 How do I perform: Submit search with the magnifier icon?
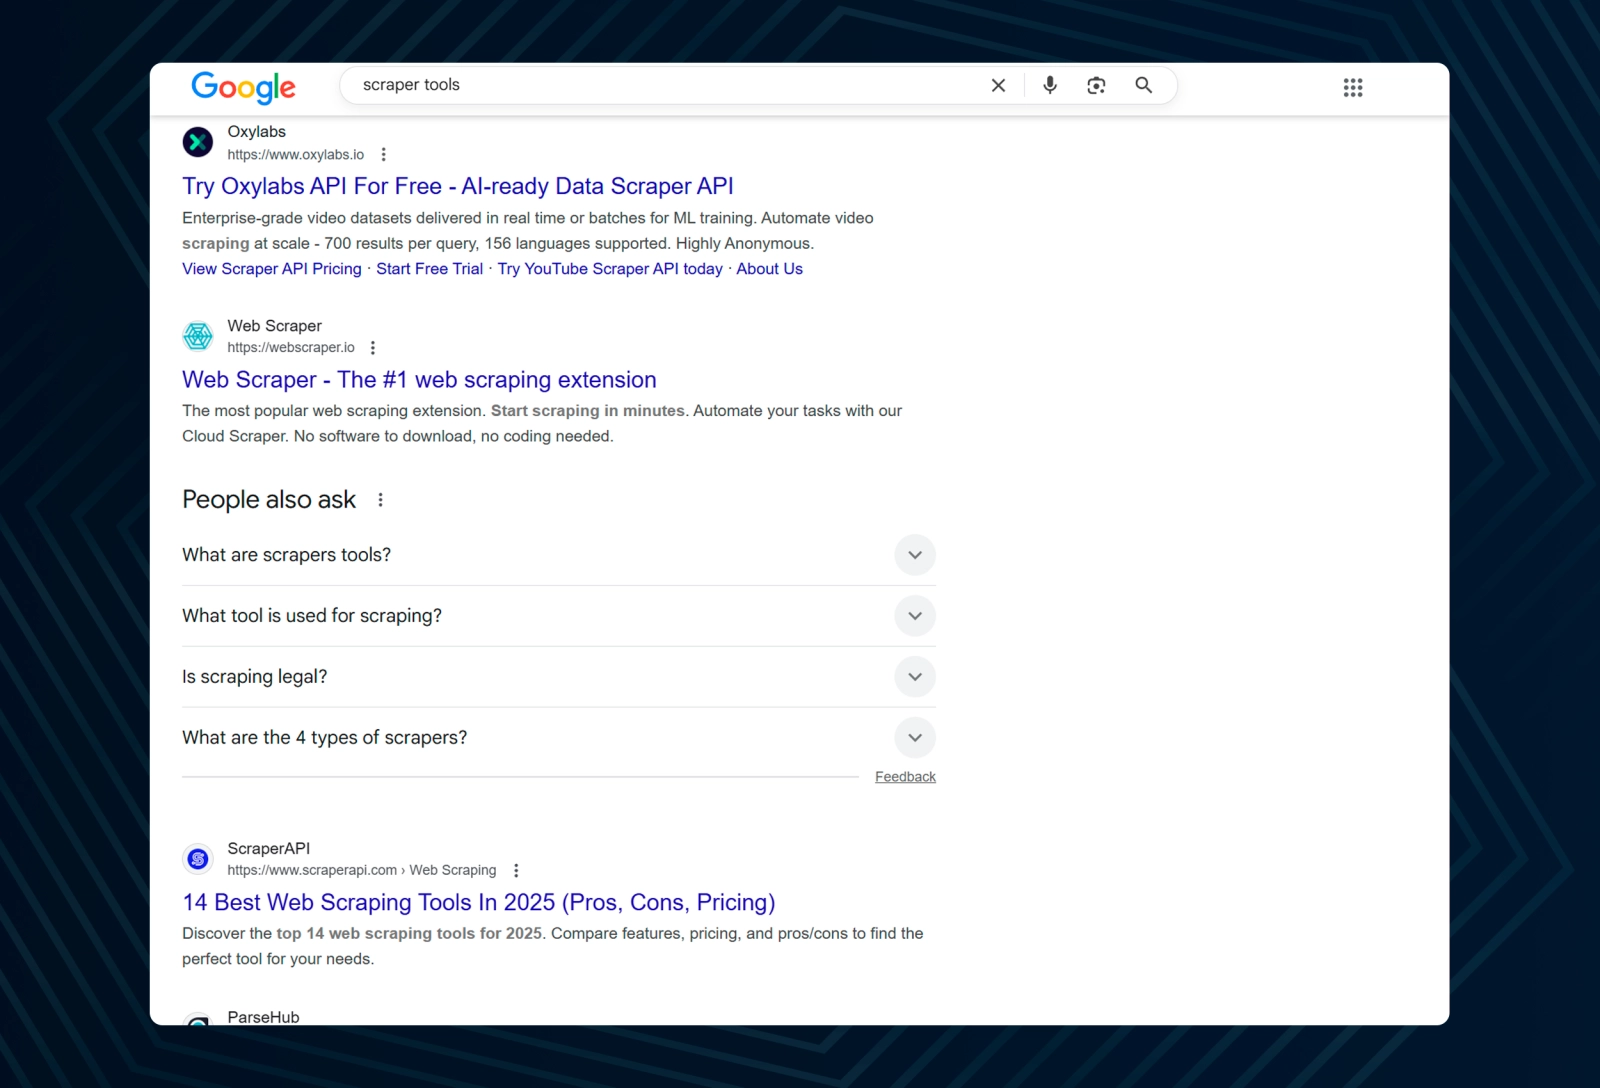click(x=1144, y=85)
